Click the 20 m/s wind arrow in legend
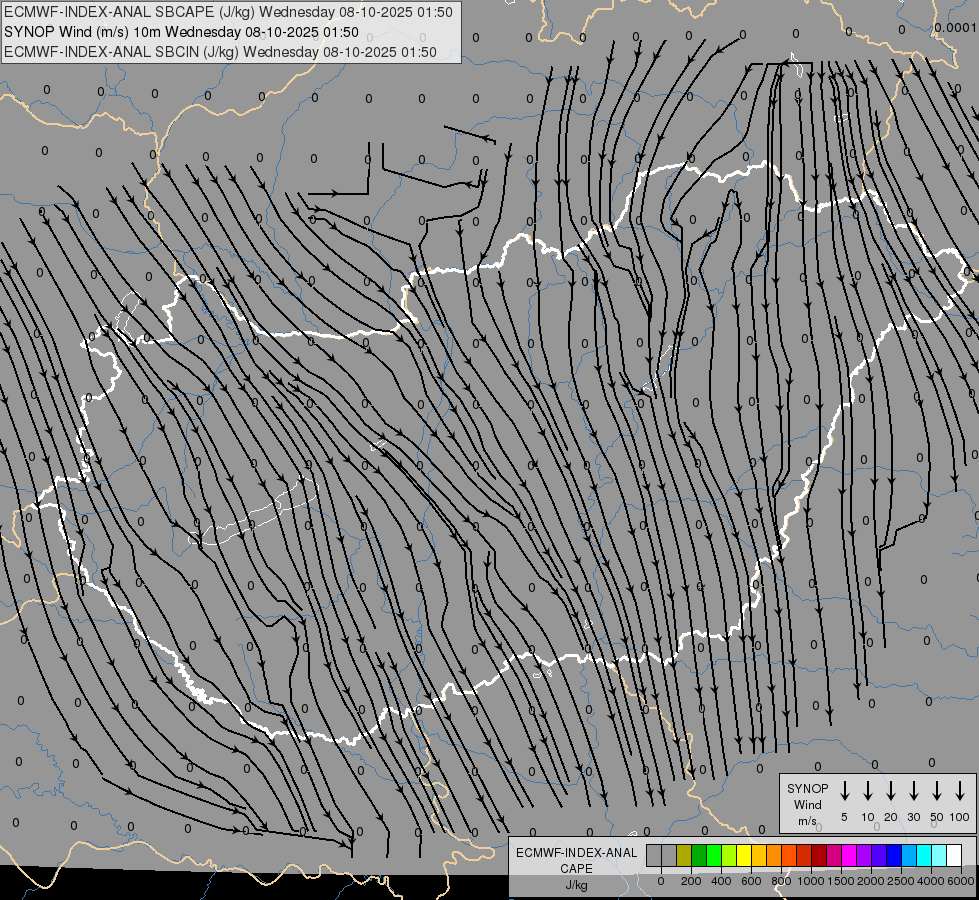The image size is (979, 900). click(x=891, y=791)
